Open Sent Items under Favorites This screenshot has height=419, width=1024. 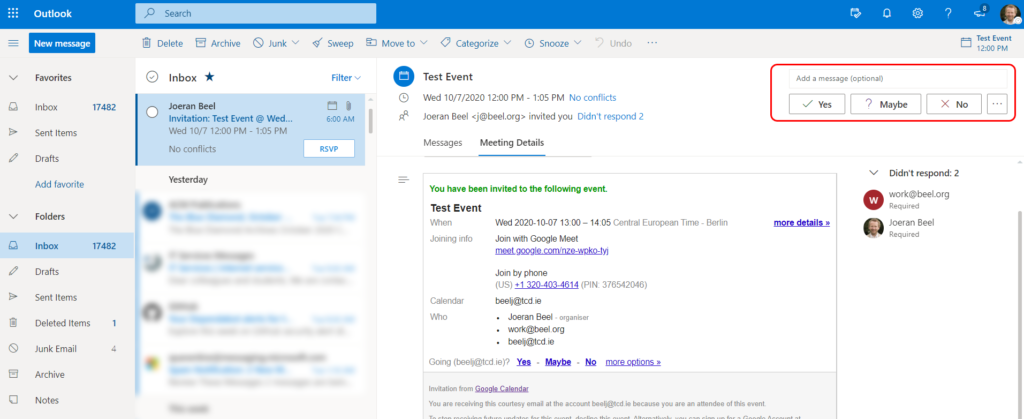point(67,132)
